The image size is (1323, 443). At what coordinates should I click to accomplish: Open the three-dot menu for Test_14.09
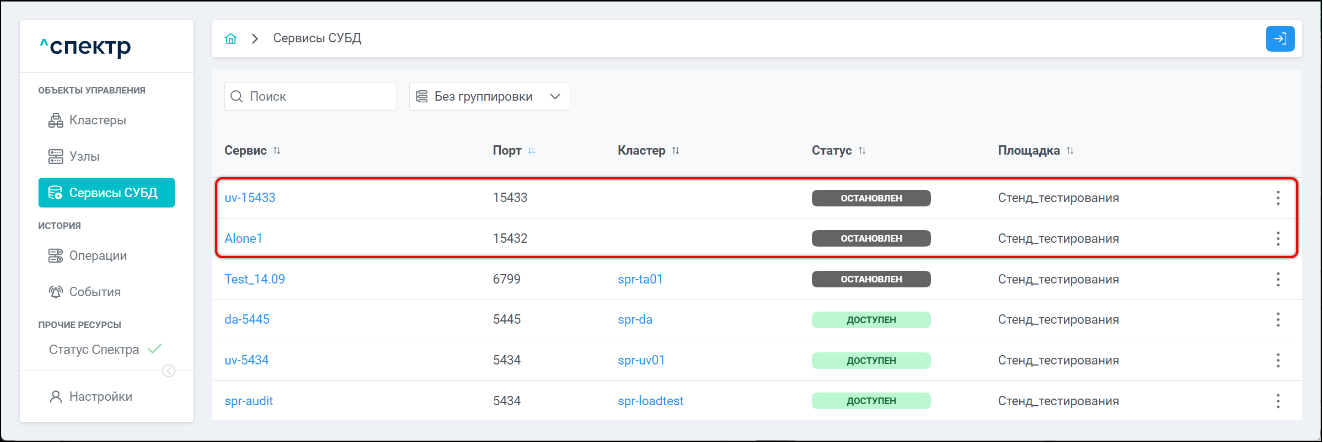1277,279
